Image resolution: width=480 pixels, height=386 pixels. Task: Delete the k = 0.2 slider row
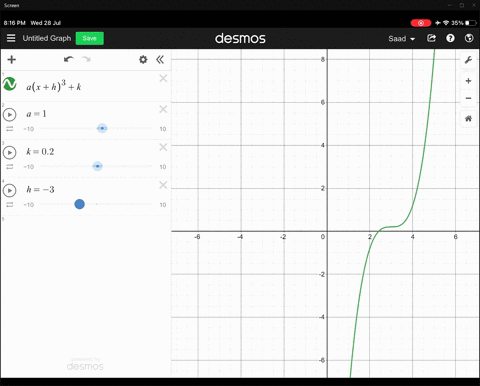163,147
